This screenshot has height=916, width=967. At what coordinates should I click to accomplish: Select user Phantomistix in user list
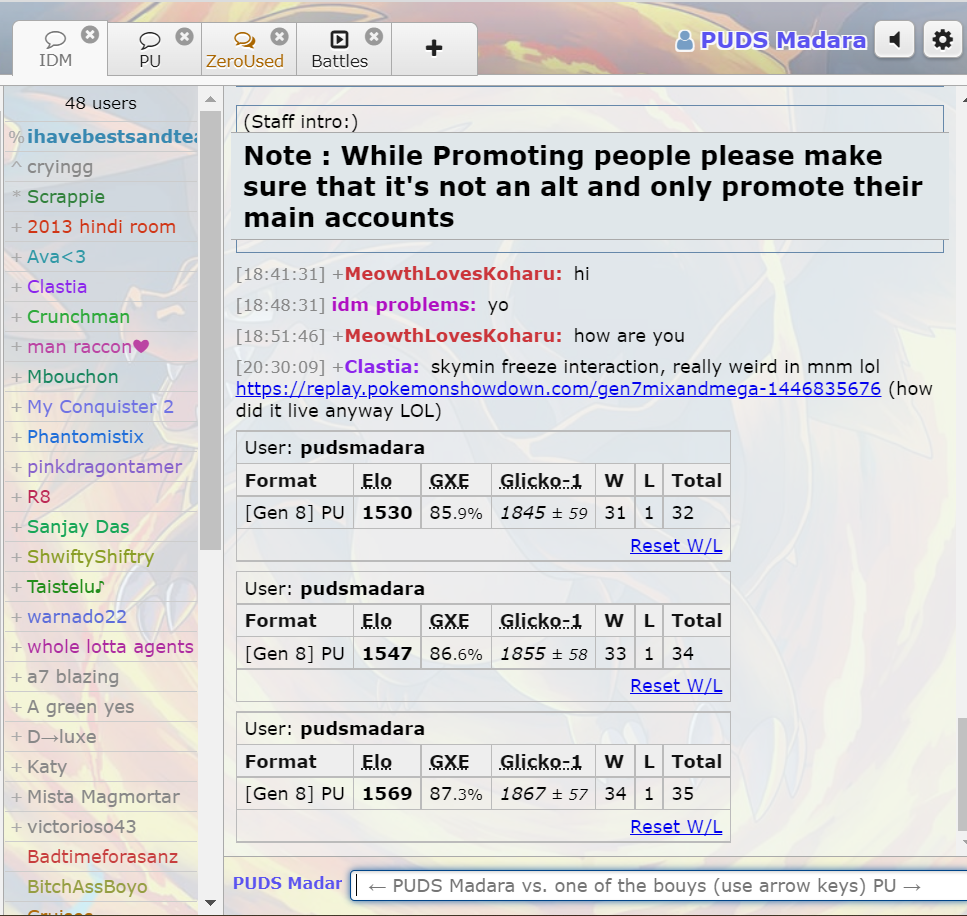[x=102, y=437]
